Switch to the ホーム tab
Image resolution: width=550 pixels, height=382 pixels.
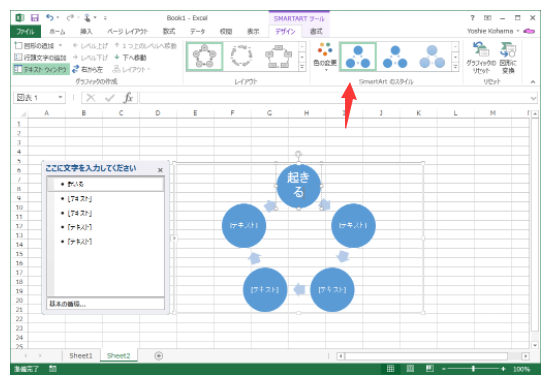click(57, 32)
